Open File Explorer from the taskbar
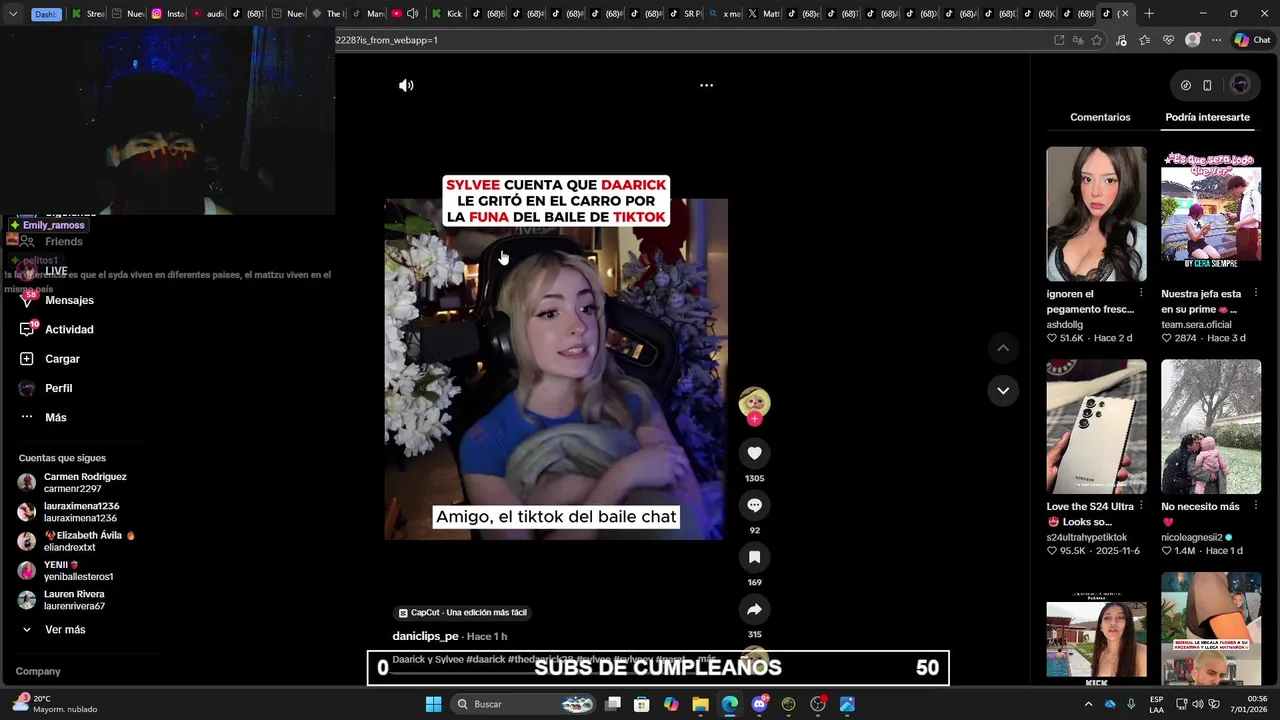Image resolution: width=1280 pixels, height=720 pixels. [700, 704]
